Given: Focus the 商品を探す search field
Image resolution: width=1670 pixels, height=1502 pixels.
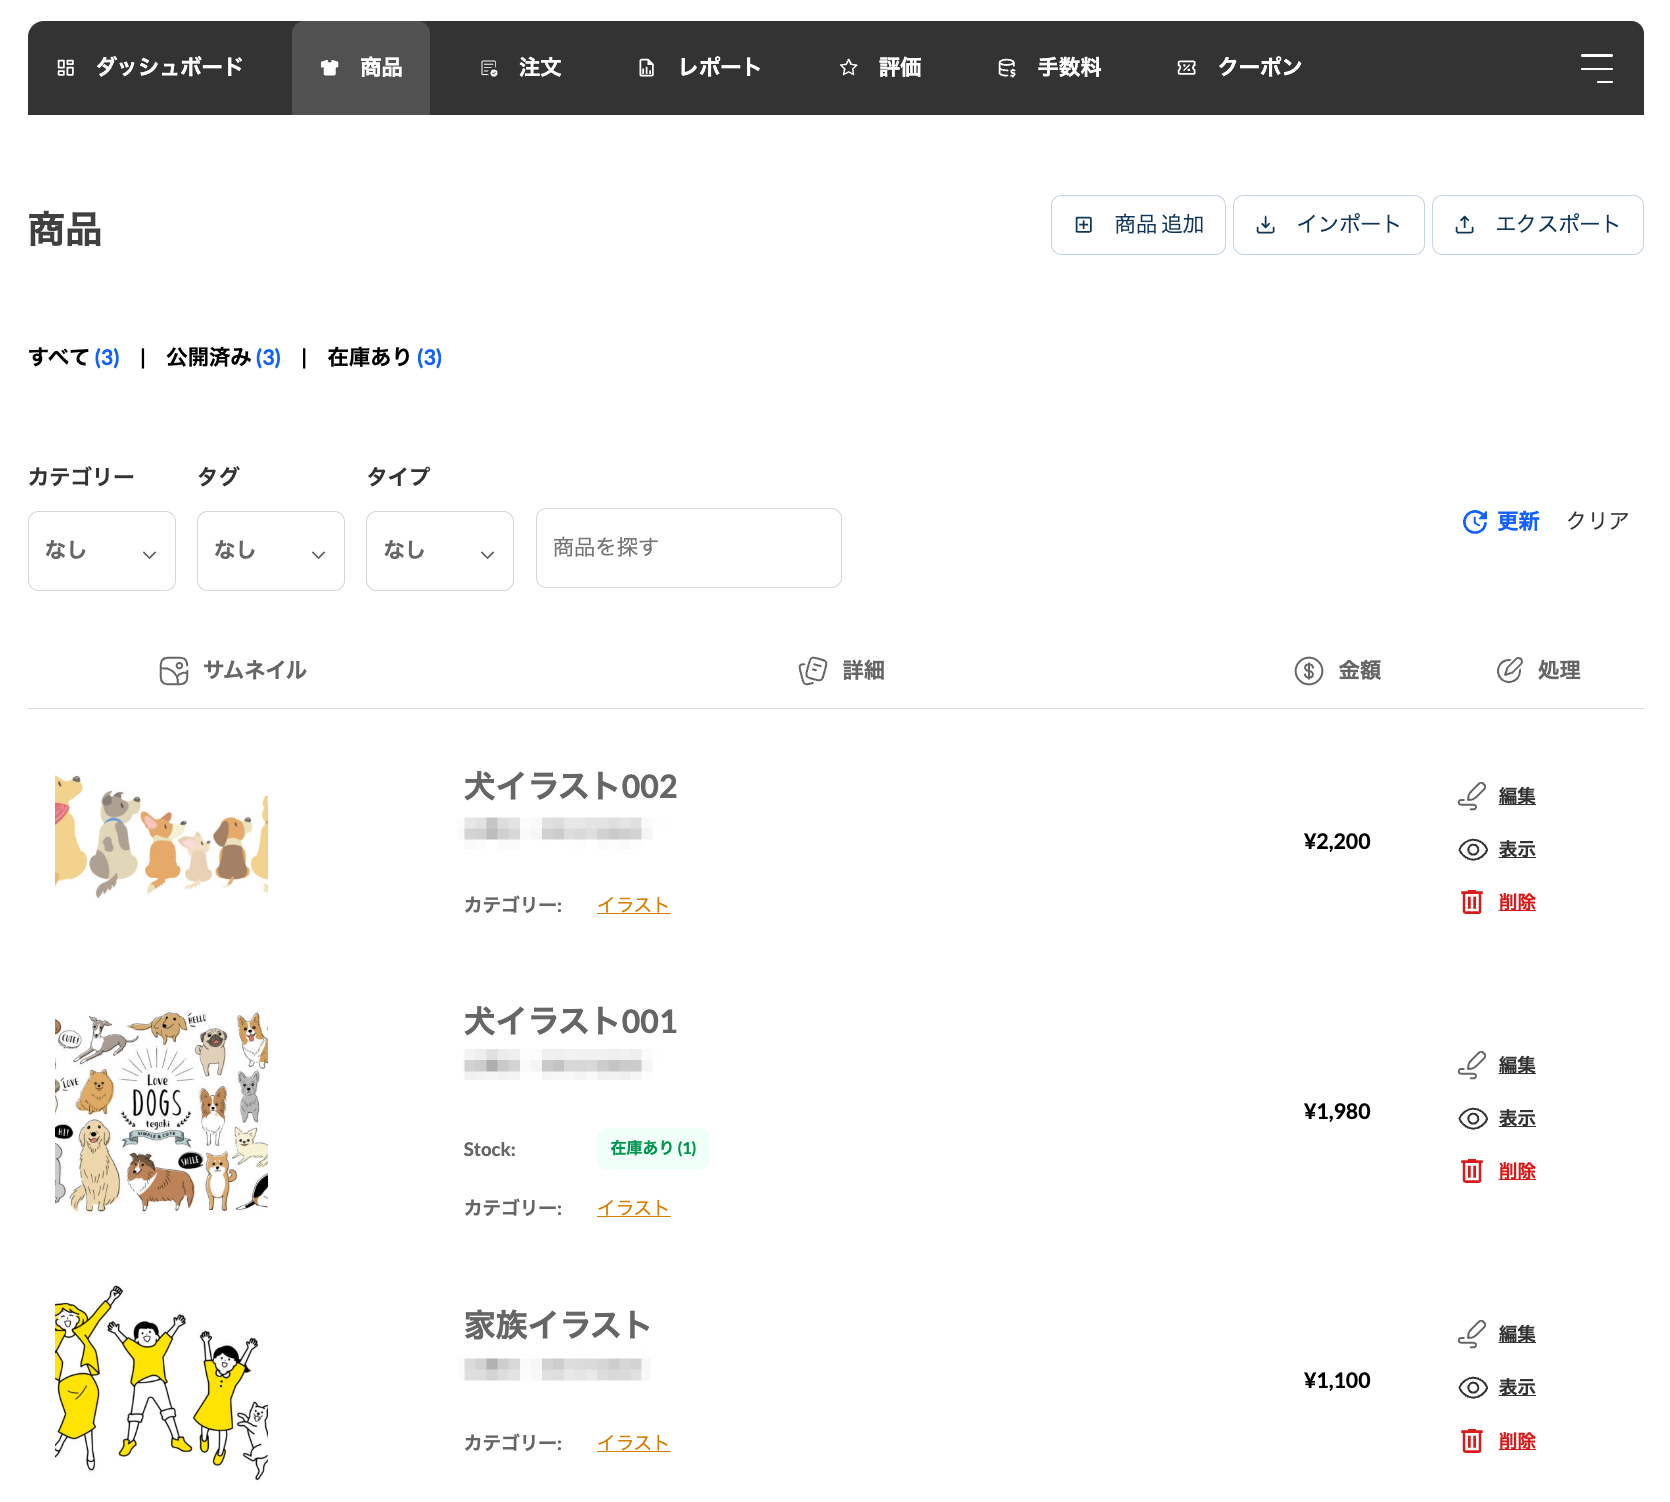Looking at the screenshot, I should click(688, 548).
